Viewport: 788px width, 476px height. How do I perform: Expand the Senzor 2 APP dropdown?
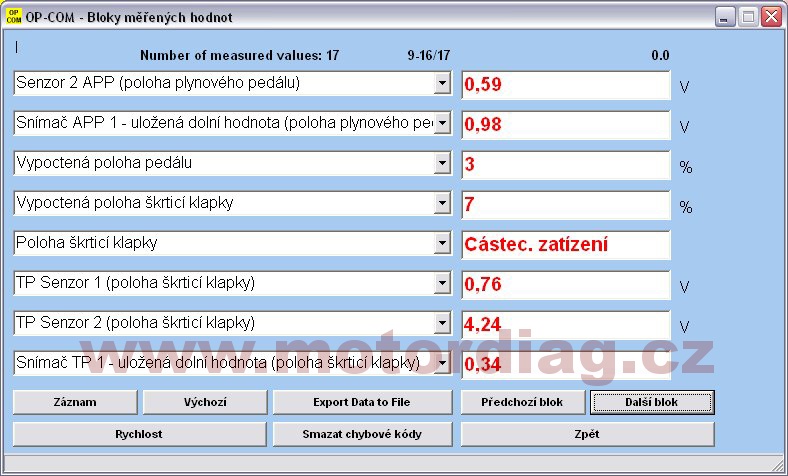442,85
